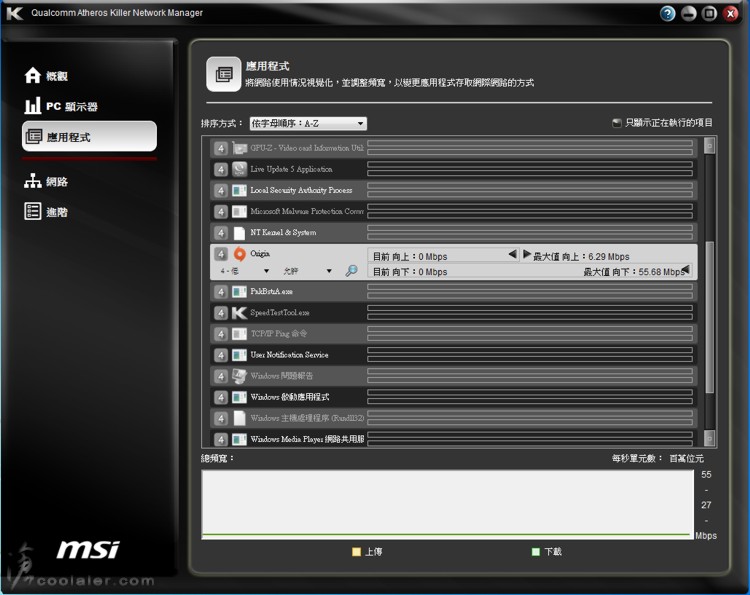
Task: Select Local Security Authority Process text
Action: 301,190
